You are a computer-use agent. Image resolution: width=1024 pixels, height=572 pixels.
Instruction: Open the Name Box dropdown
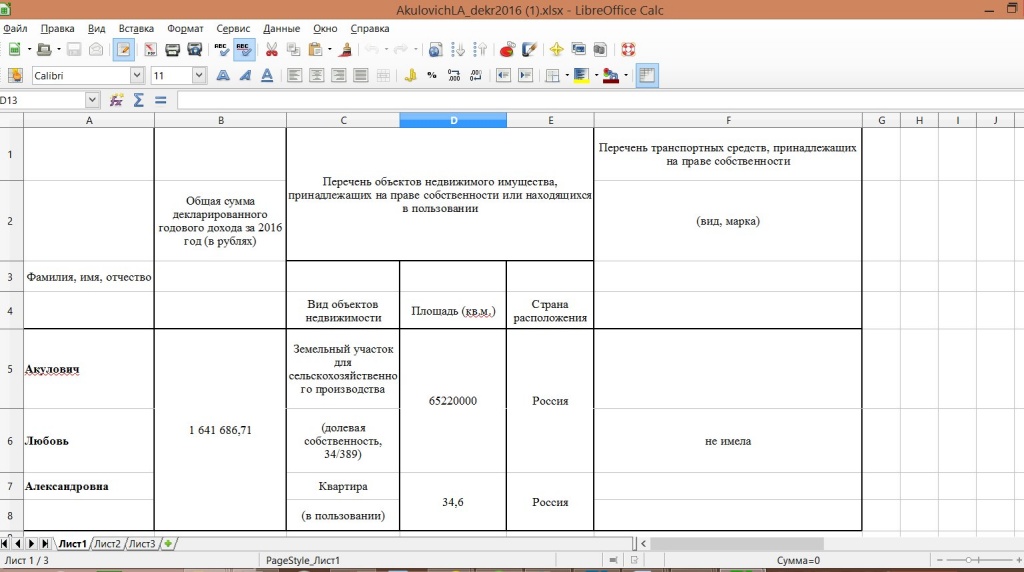pyautogui.click(x=92, y=100)
